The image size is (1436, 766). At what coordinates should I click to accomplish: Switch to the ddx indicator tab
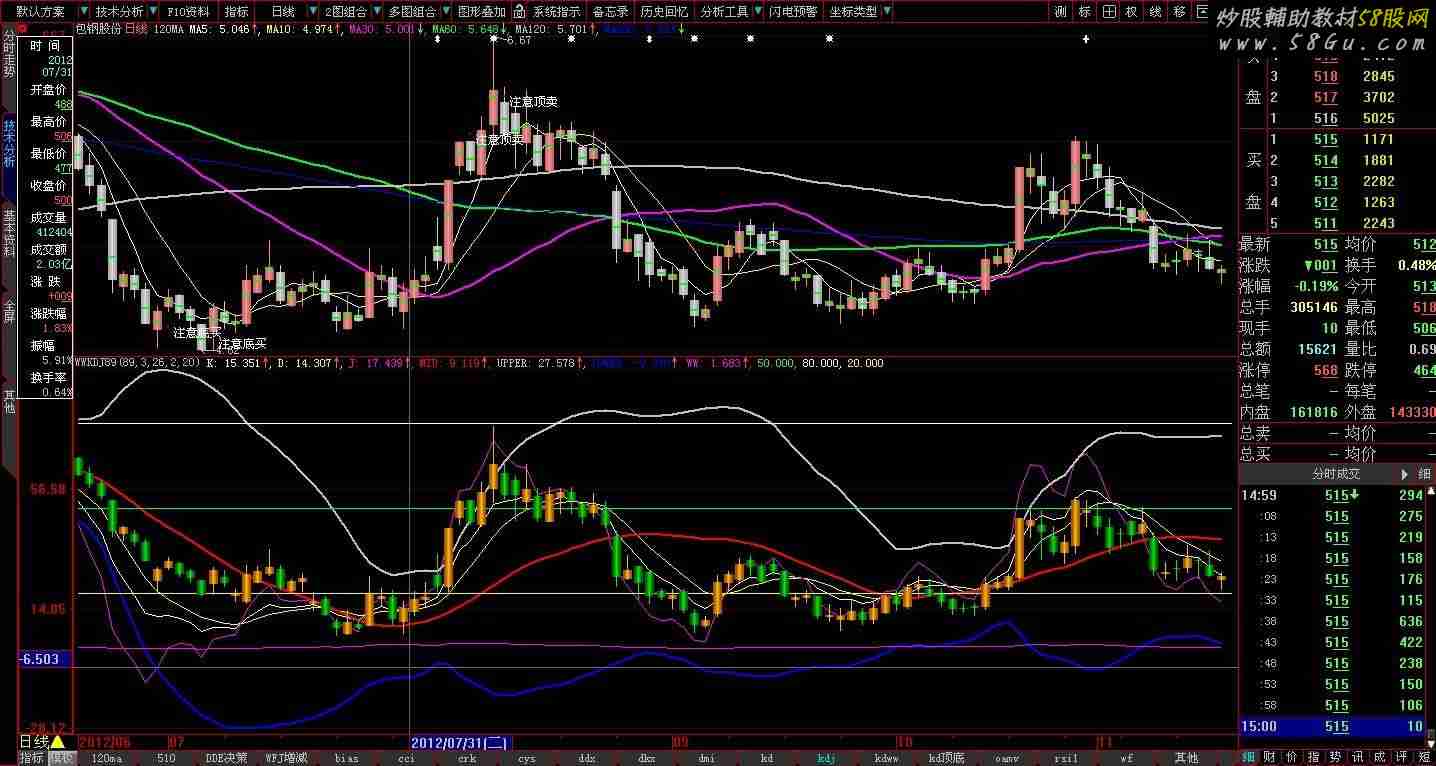click(586, 758)
